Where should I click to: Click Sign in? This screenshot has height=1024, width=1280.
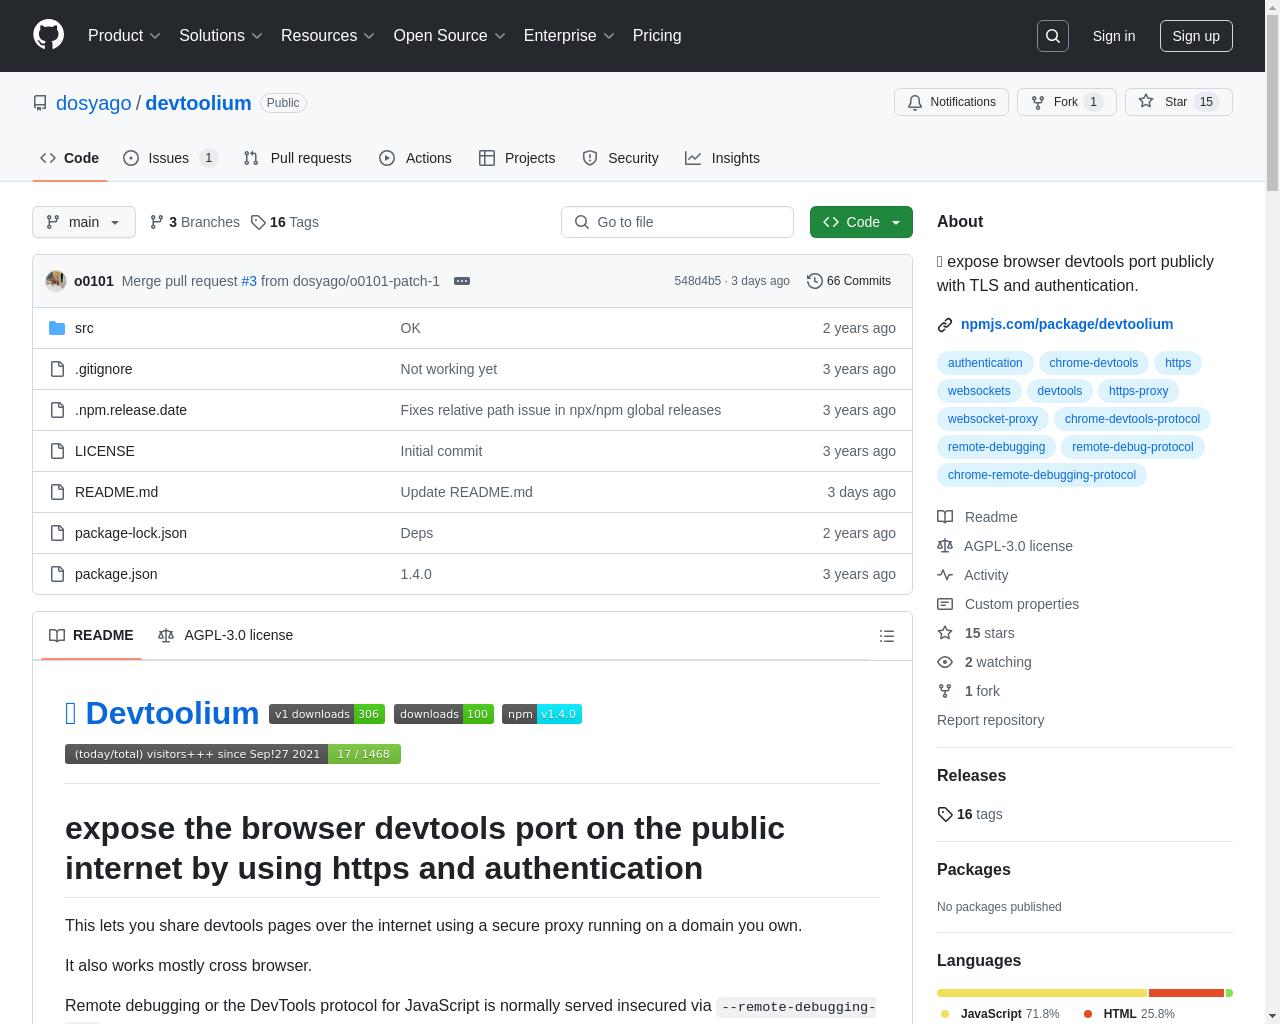click(1113, 36)
